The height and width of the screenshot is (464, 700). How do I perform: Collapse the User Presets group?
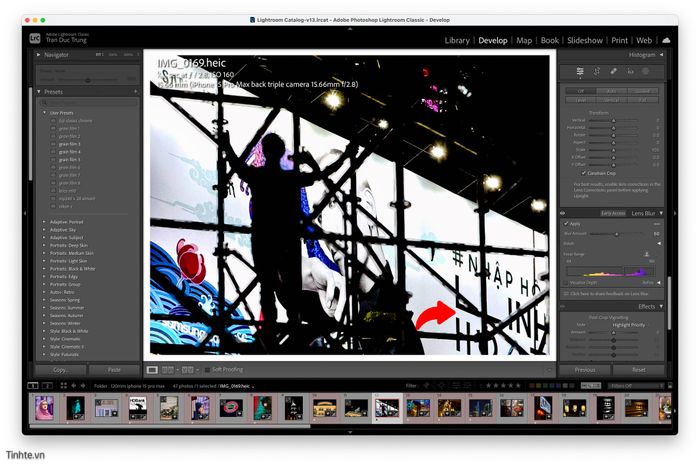44,113
